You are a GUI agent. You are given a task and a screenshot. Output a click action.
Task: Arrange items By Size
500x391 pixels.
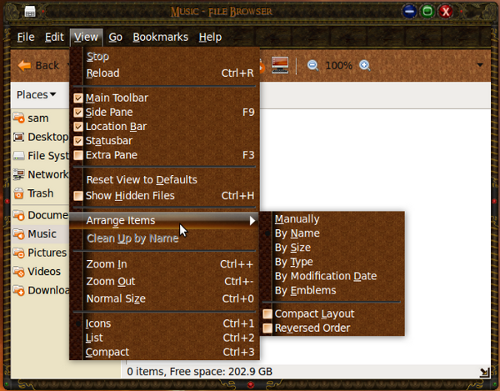(332, 248)
